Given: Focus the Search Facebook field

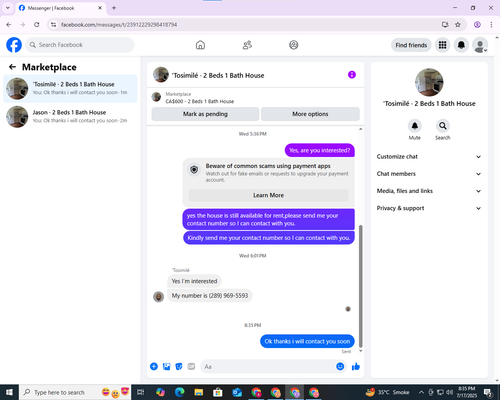Looking at the screenshot, I should pos(80,45).
